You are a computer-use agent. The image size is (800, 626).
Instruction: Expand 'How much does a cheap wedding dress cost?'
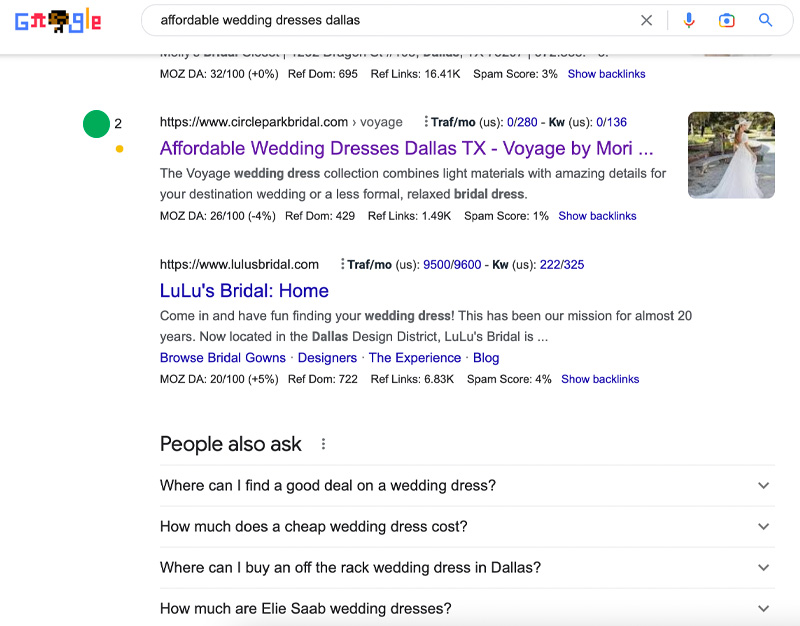[467, 527]
